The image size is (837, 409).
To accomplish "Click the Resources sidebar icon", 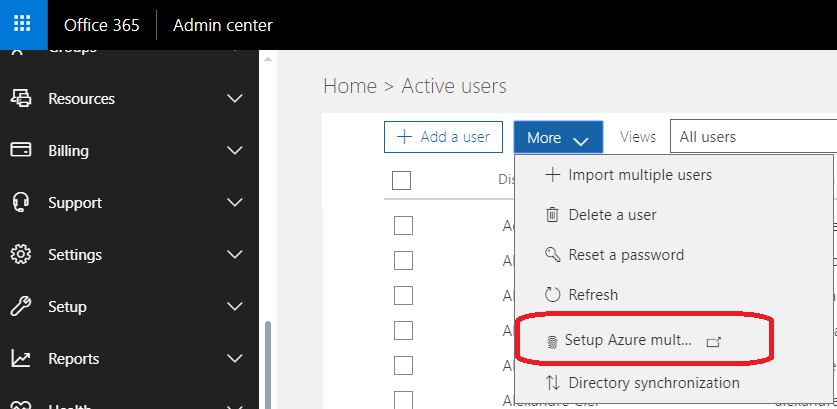I will pyautogui.click(x=20, y=99).
